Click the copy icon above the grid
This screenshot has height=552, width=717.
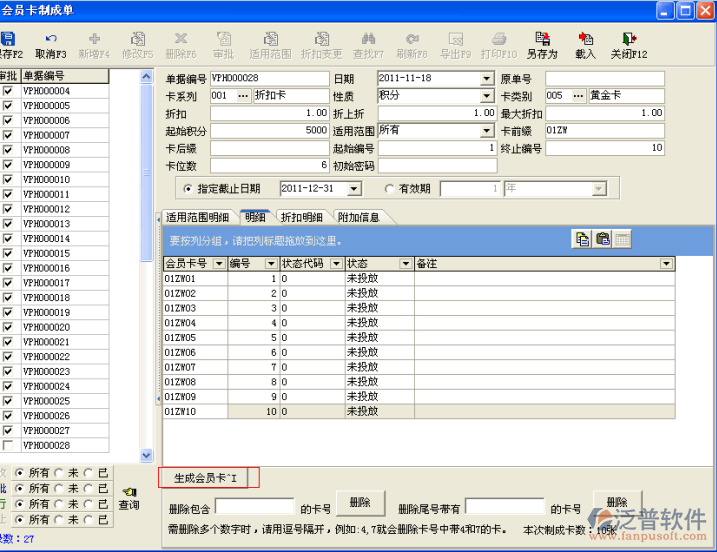click(x=582, y=239)
